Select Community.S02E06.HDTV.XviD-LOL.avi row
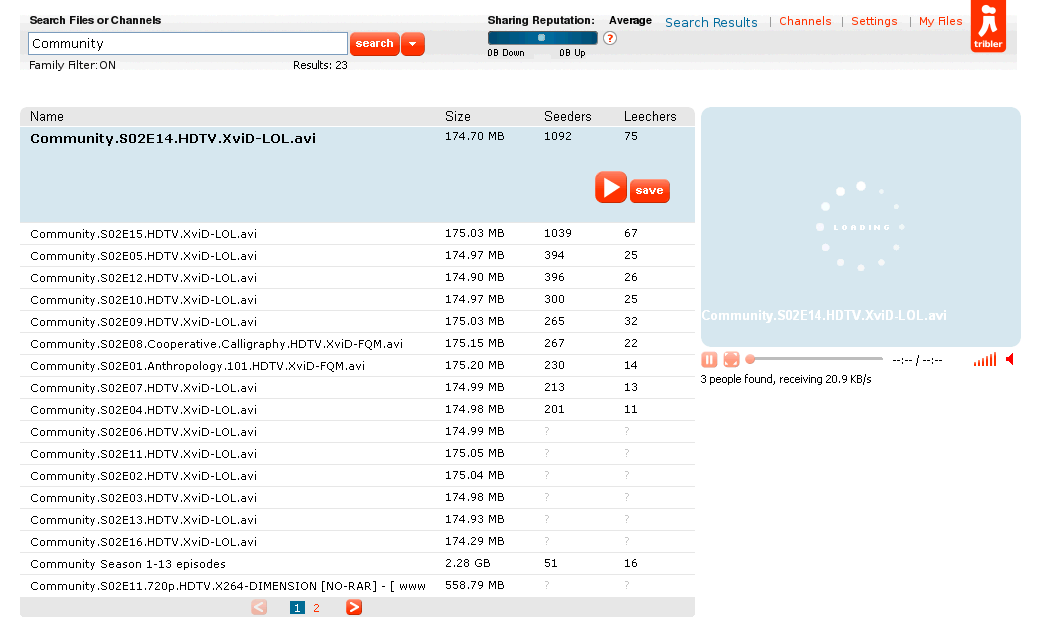1050x638 pixels. (358, 432)
